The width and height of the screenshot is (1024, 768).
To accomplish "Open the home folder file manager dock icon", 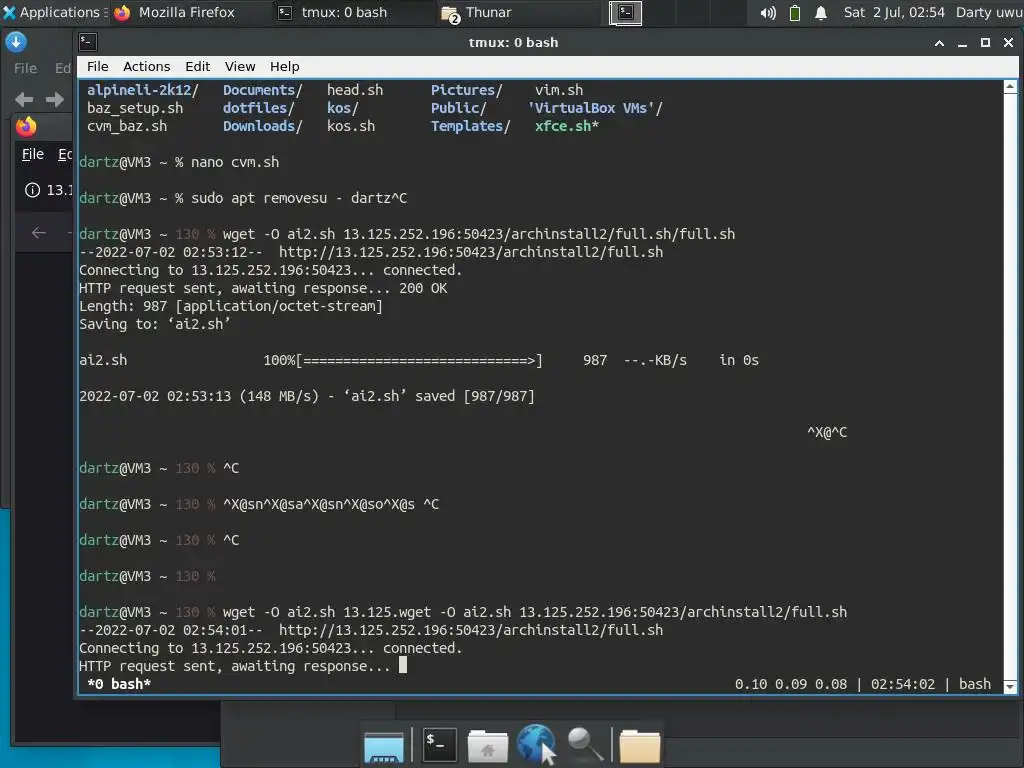I will click(487, 746).
